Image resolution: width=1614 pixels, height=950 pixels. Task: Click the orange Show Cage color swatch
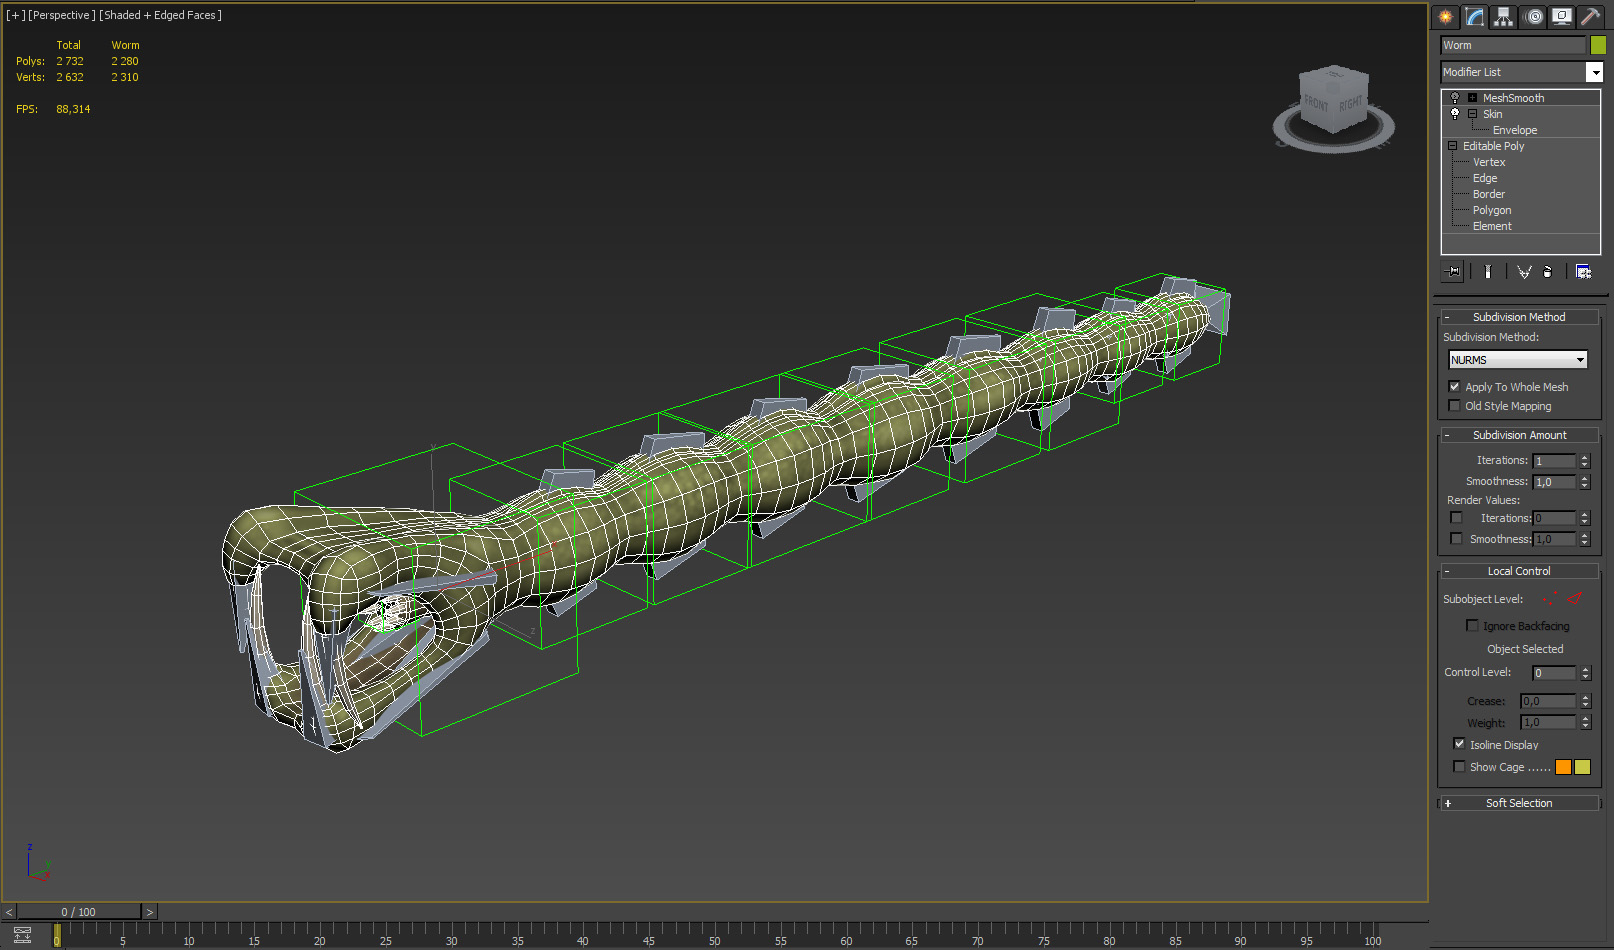tap(1563, 766)
